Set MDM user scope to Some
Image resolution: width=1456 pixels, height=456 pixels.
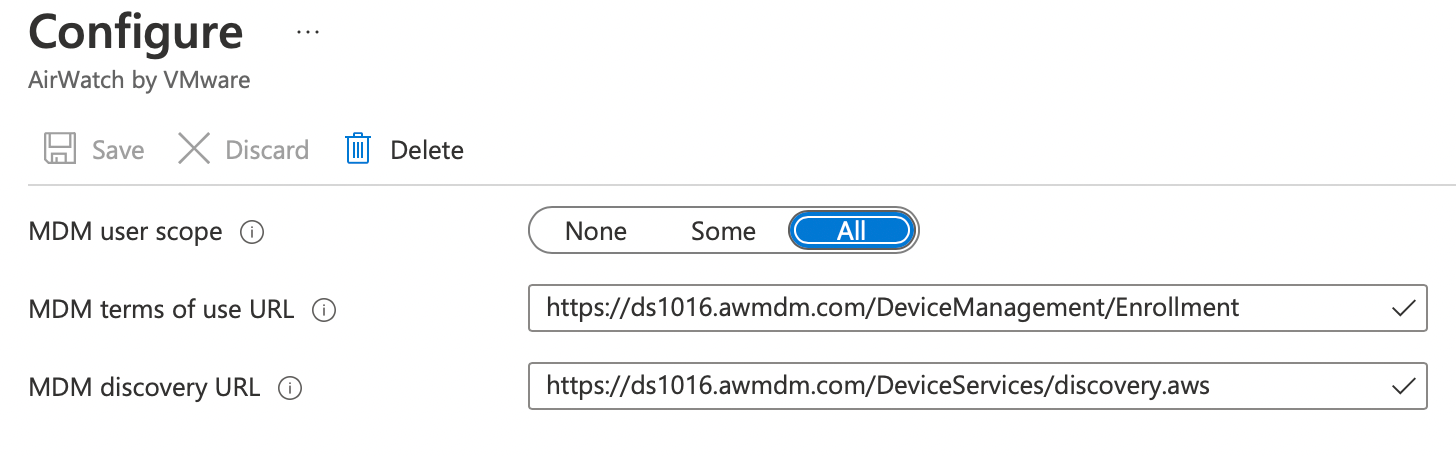[723, 232]
